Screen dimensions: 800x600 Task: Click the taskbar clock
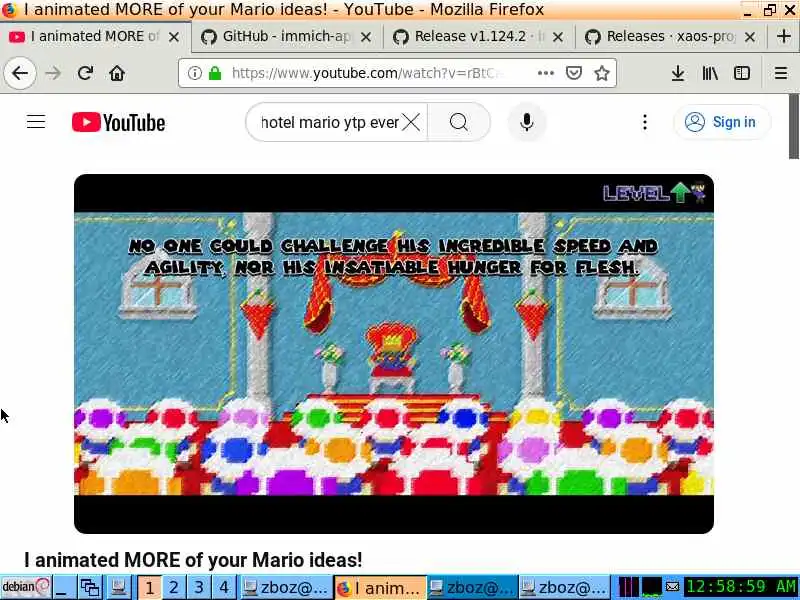tap(741, 587)
